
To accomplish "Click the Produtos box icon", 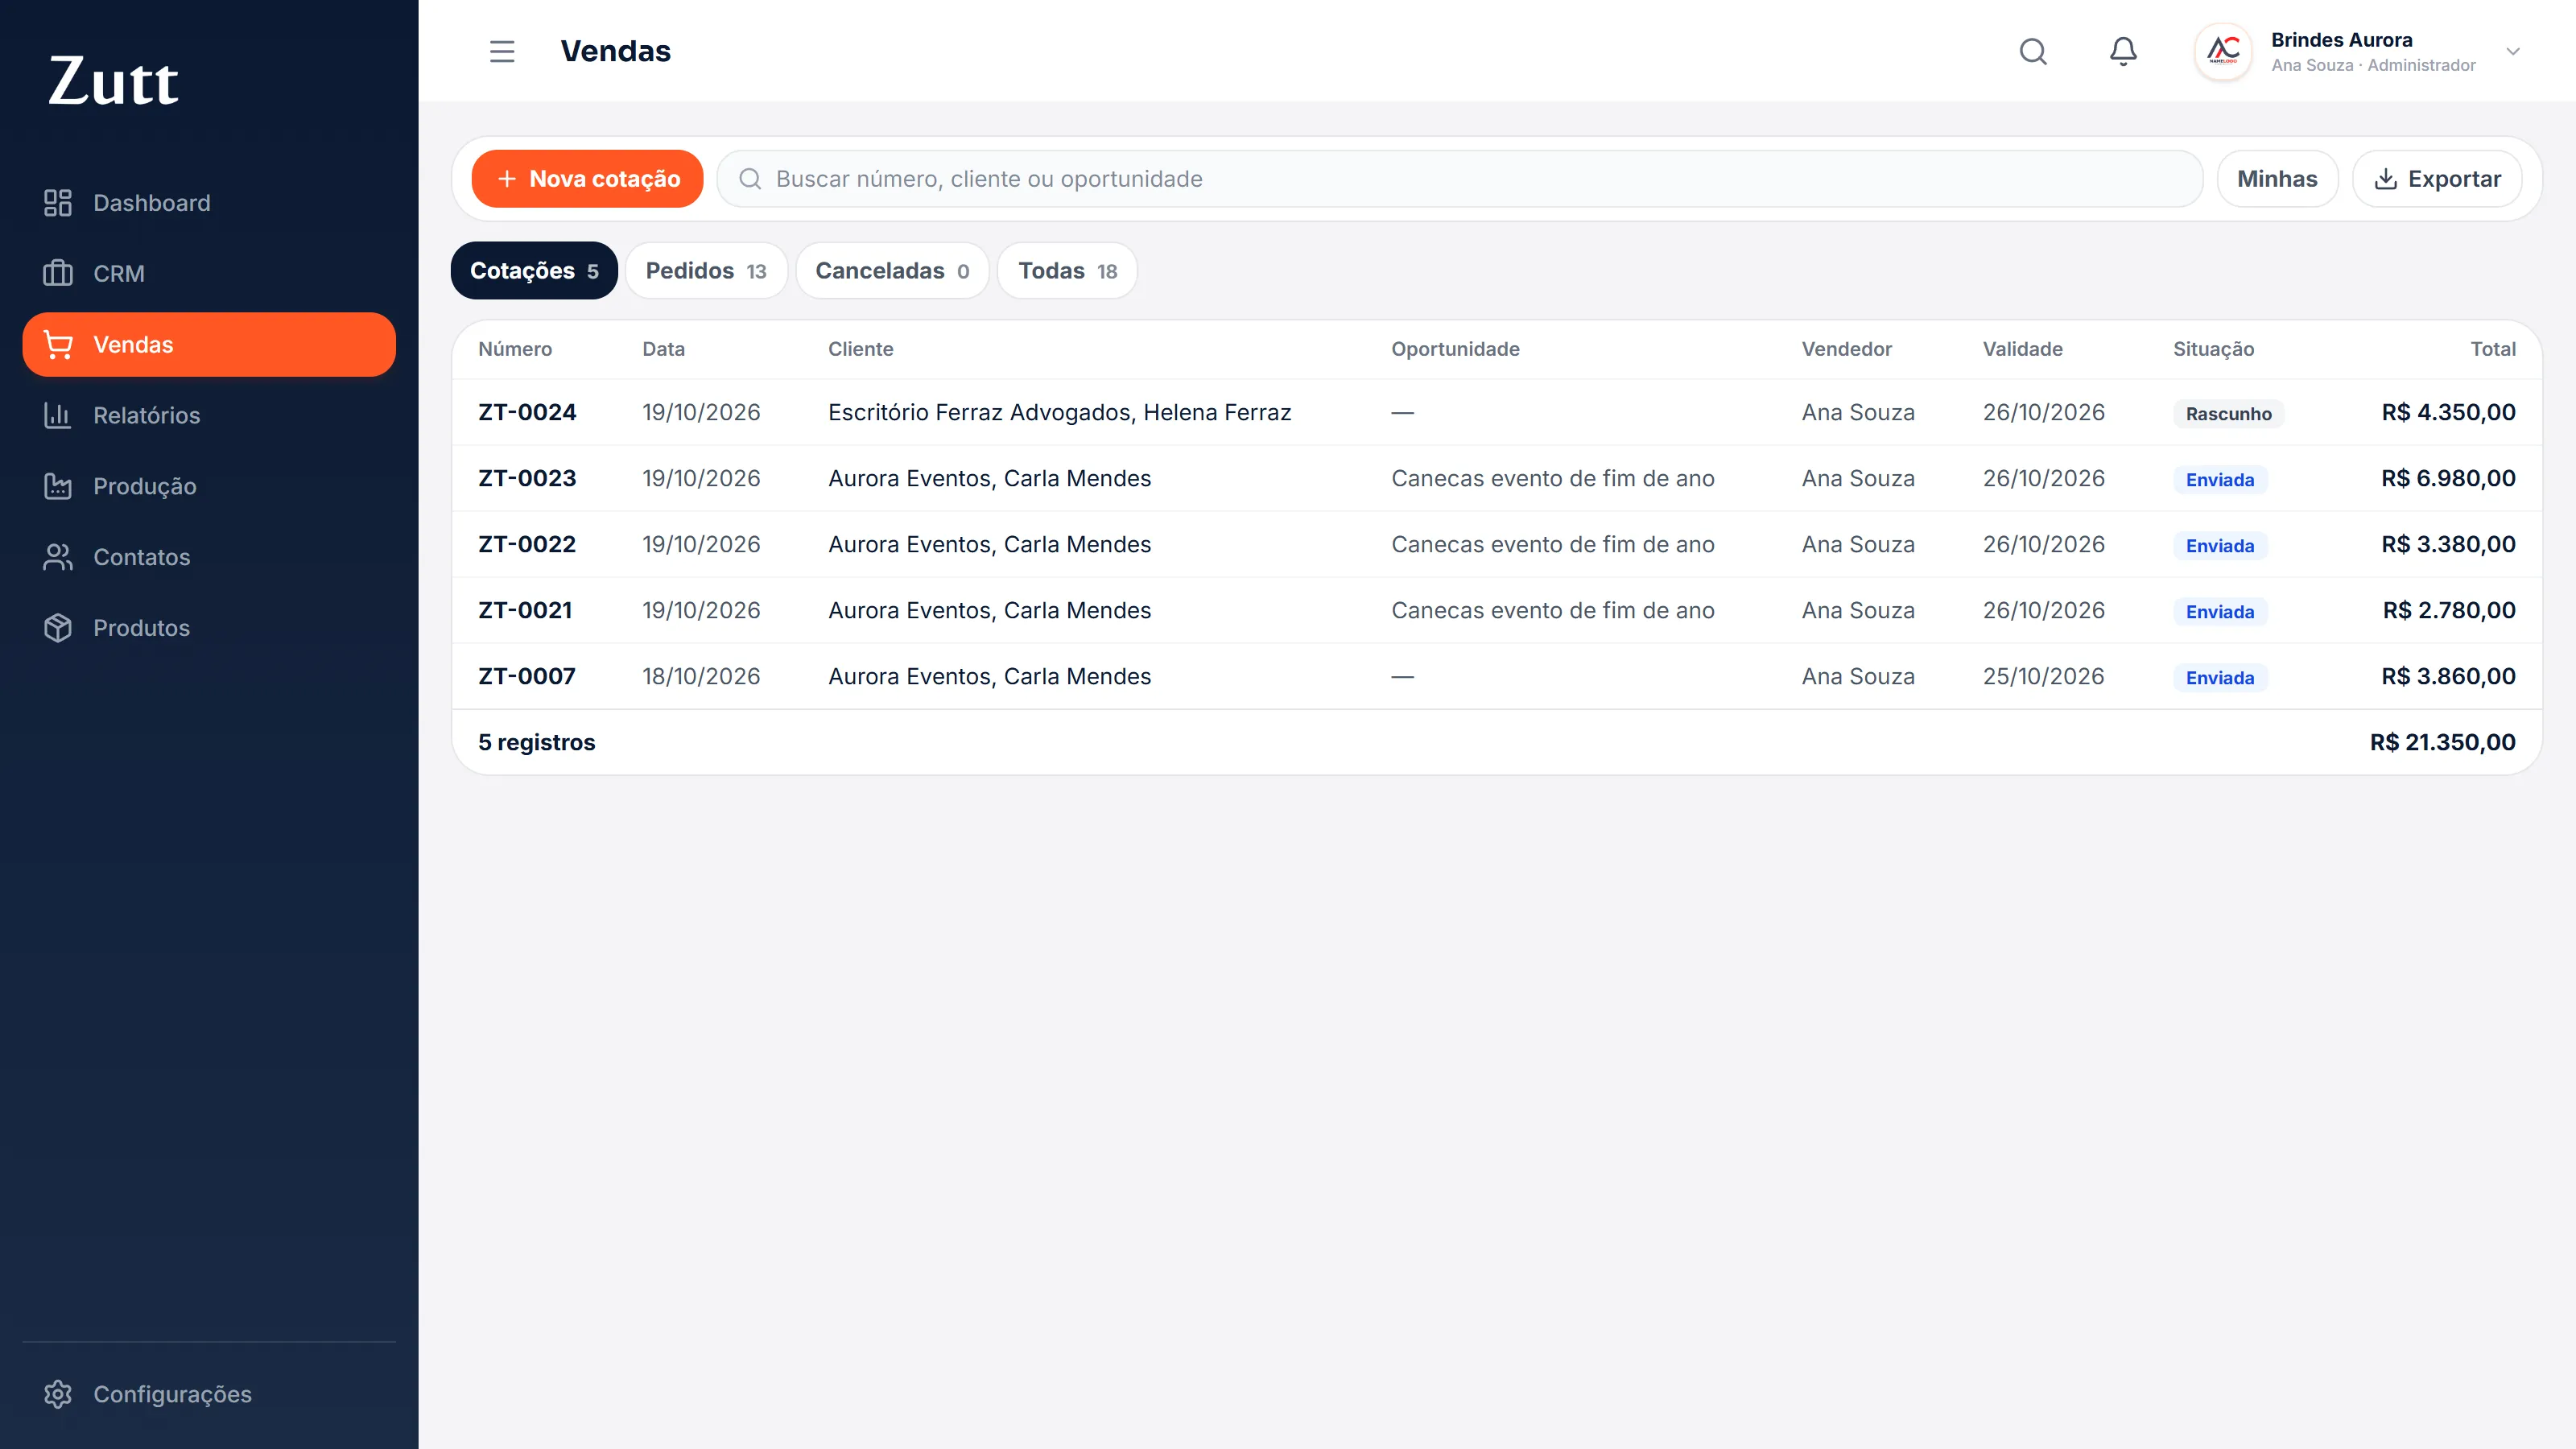I will tap(58, 628).
